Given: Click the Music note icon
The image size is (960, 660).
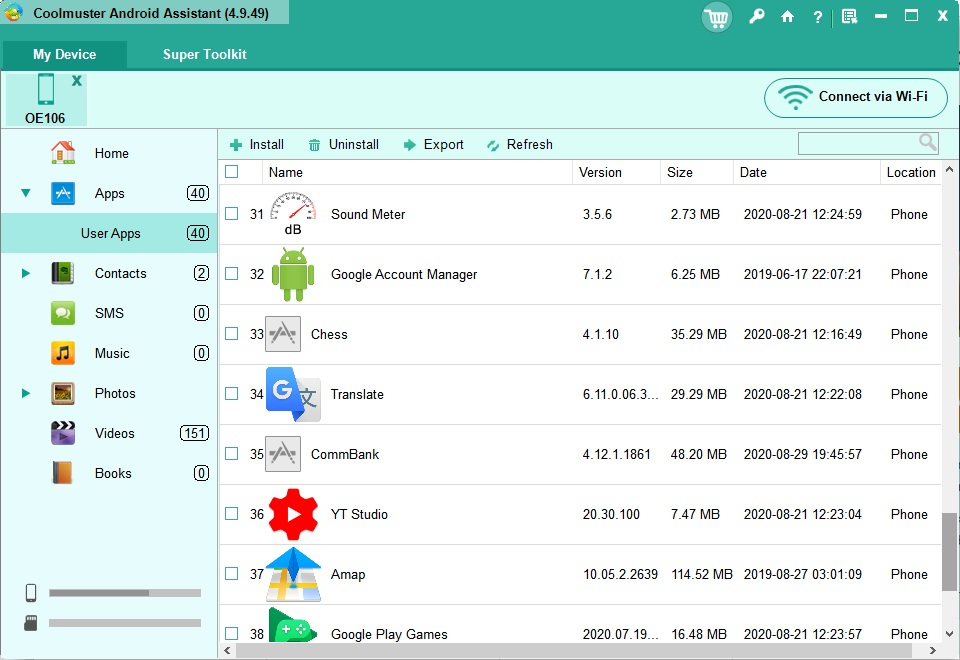Looking at the screenshot, I should coord(63,353).
